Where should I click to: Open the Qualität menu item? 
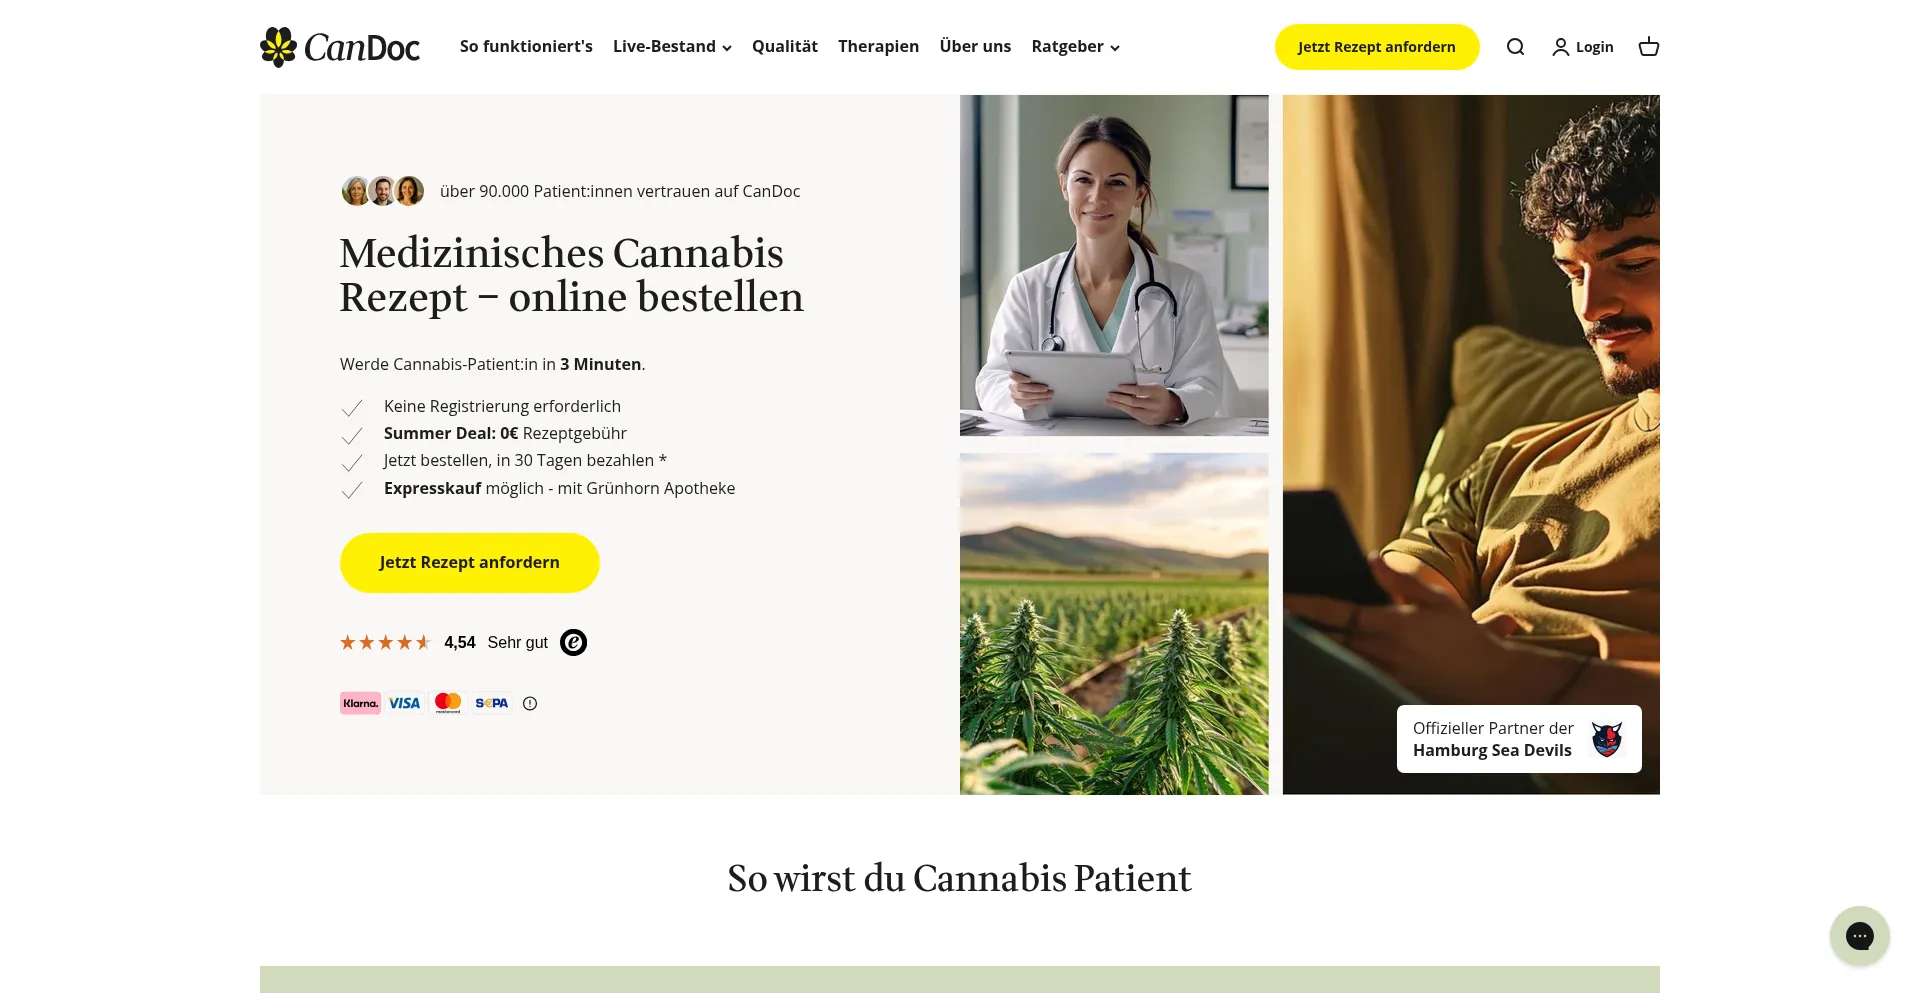click(785, 47)
